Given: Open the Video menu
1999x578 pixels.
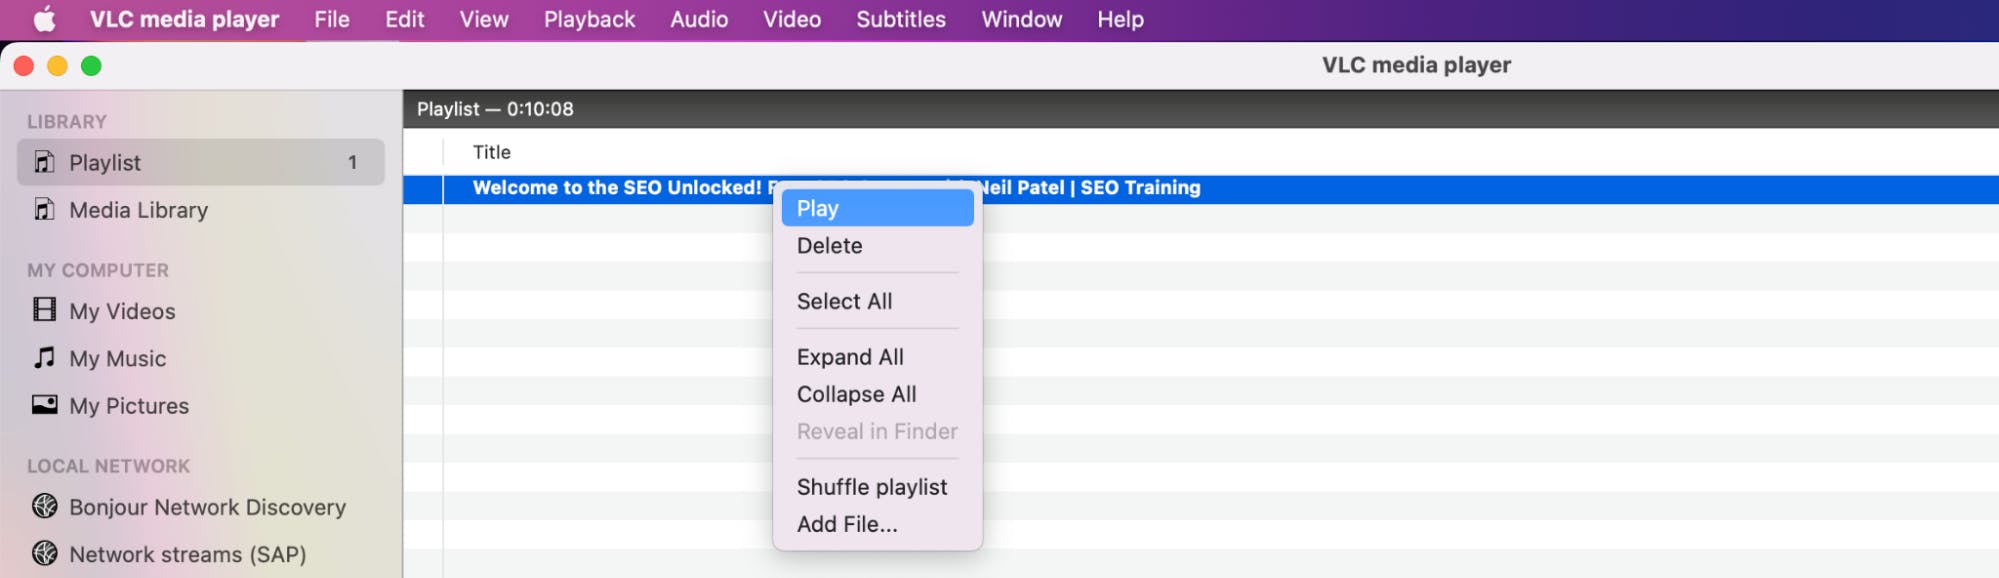Looking at the screenshot, I should pyautogui.click(x=792, y=19).
